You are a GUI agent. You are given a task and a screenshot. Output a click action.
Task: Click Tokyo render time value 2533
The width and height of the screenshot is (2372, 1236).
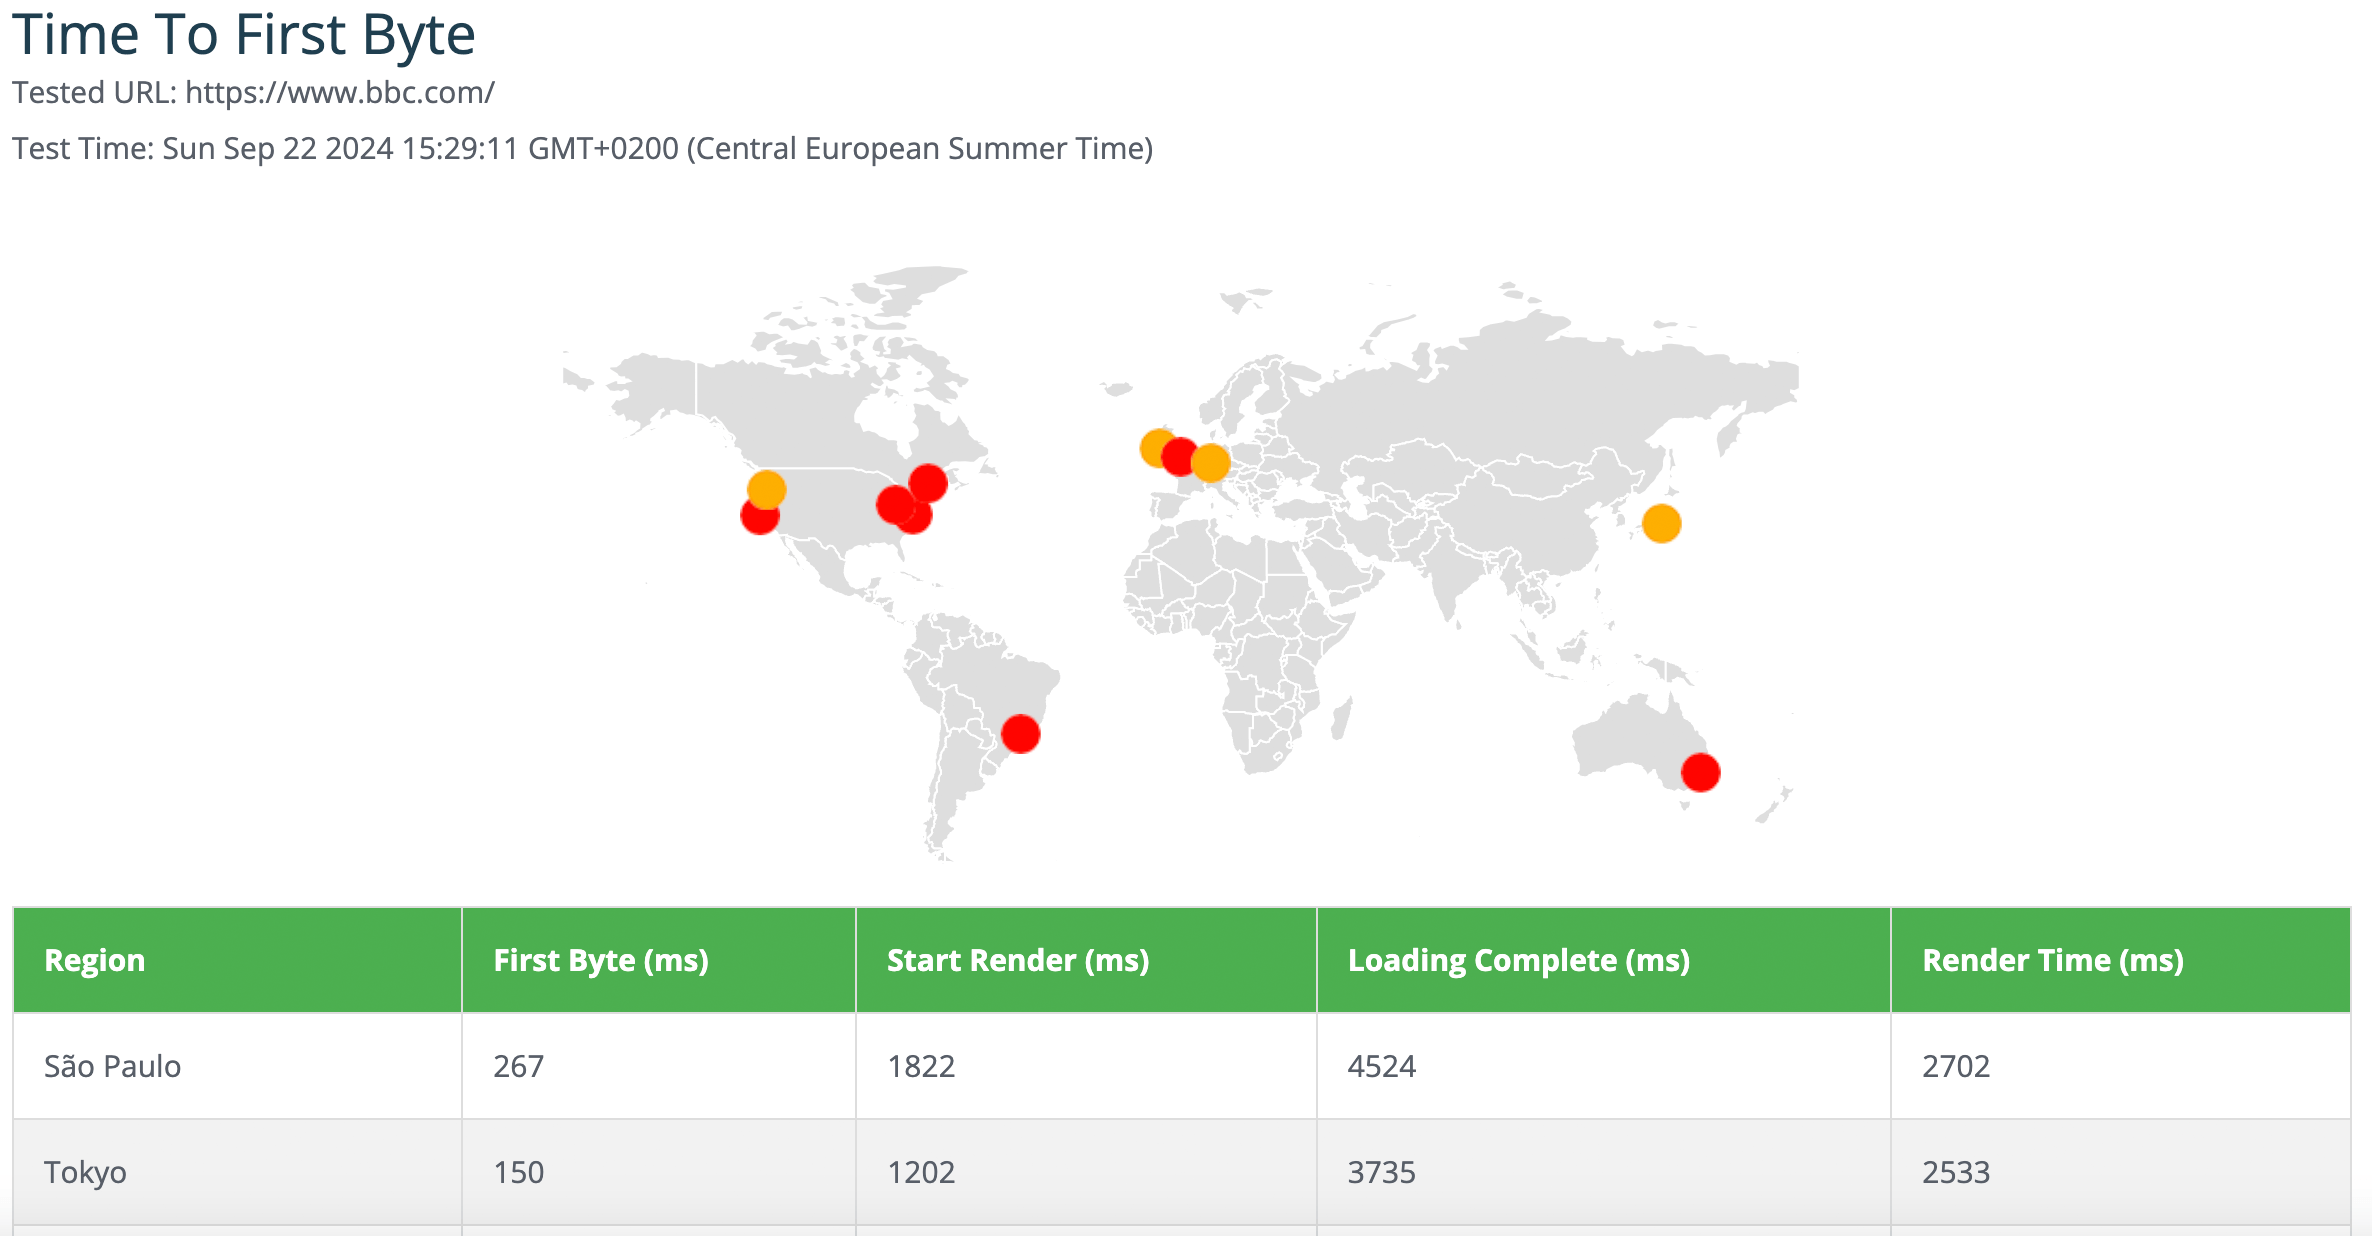tap(1956, 1172)
